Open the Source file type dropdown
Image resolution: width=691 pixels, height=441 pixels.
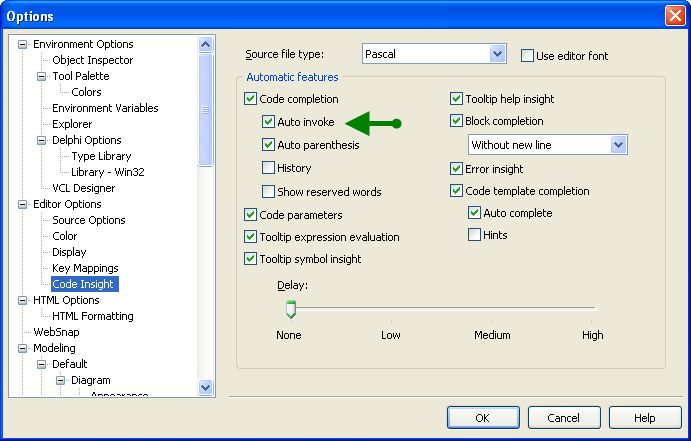[497, 54]
